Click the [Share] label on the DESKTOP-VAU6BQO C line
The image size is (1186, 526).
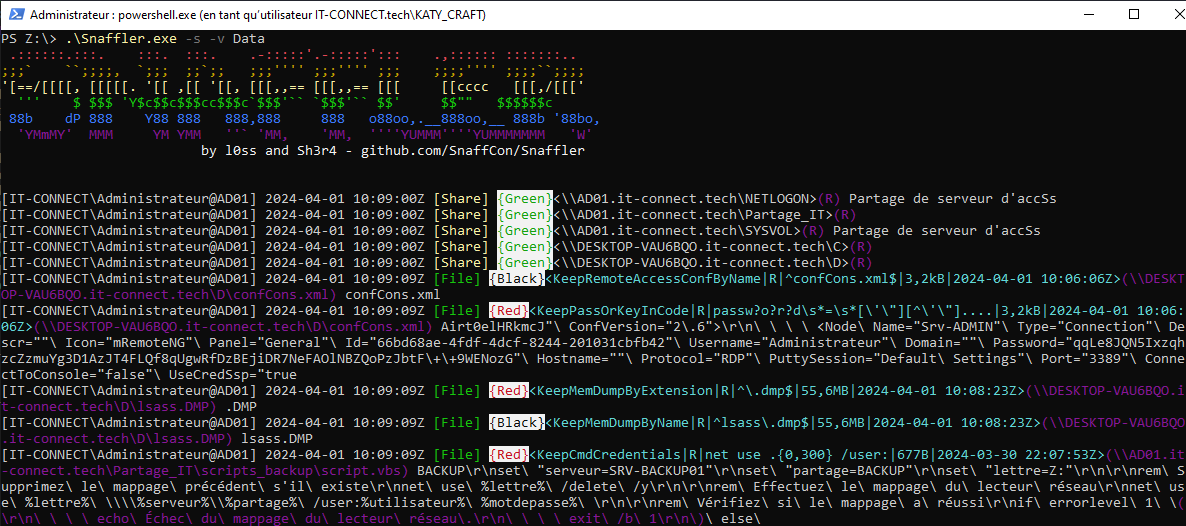(461, 246)
